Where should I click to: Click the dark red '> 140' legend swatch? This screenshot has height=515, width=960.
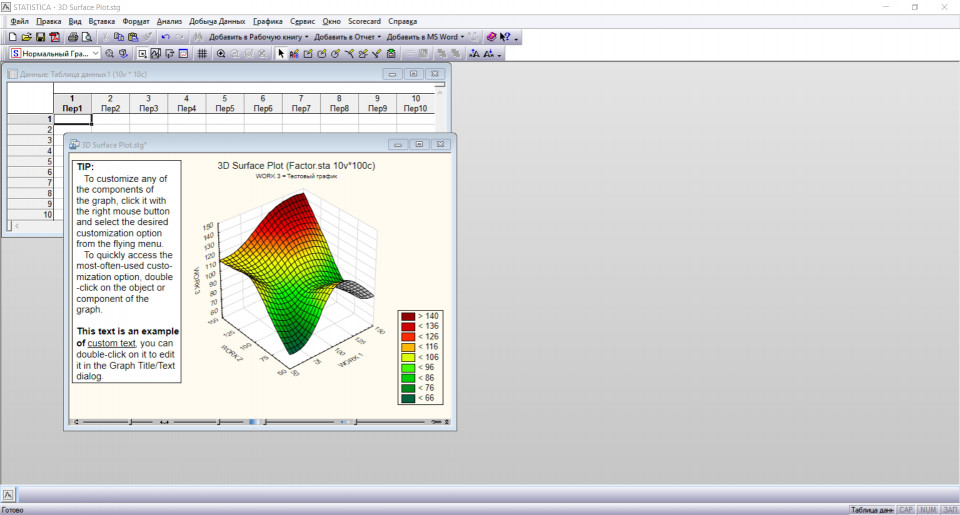(x=408, y=316)
